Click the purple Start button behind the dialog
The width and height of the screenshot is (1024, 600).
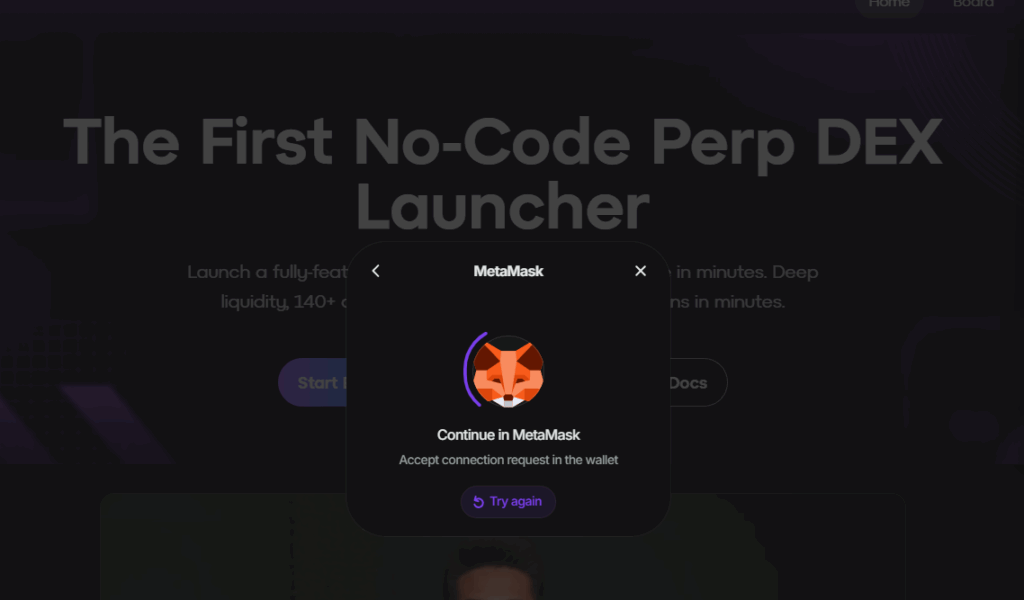(313, 383)
